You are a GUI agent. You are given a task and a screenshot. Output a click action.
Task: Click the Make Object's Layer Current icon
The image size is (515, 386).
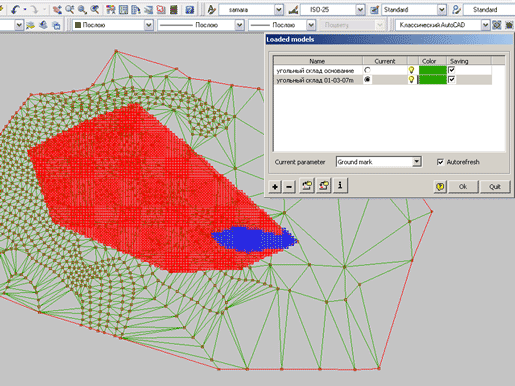(31, 25)
